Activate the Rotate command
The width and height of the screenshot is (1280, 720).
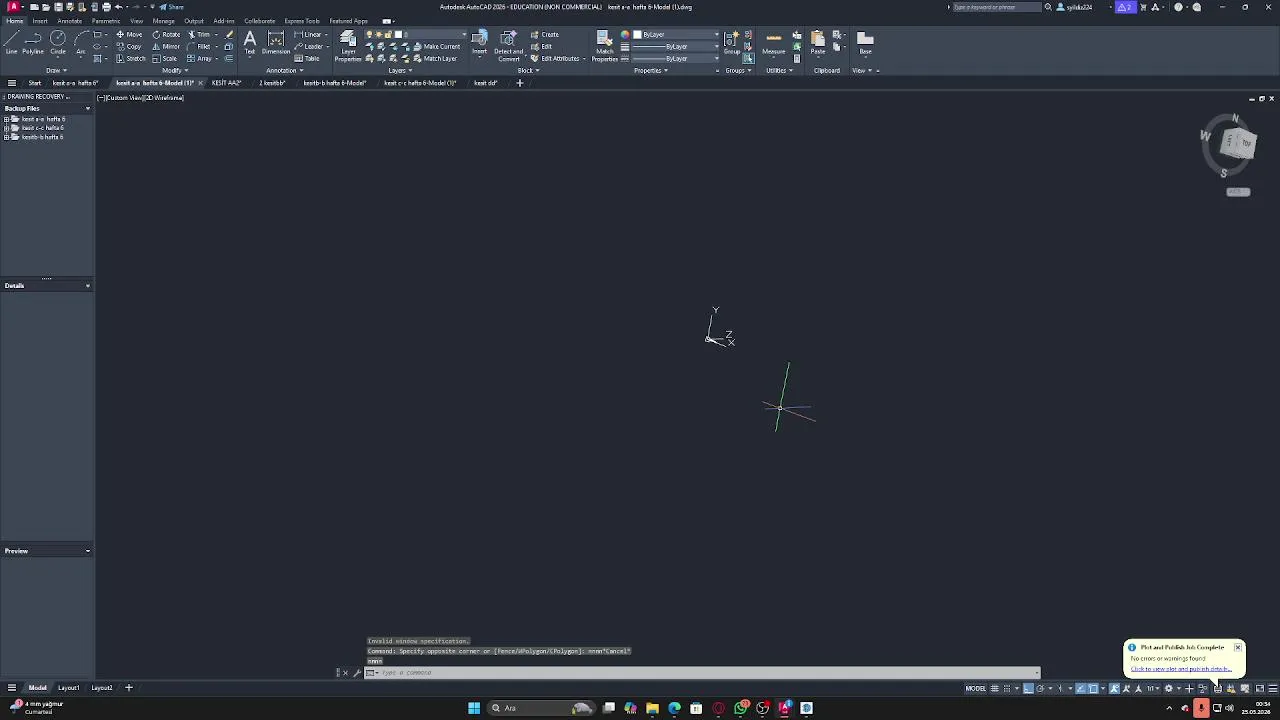coord(166,34)
